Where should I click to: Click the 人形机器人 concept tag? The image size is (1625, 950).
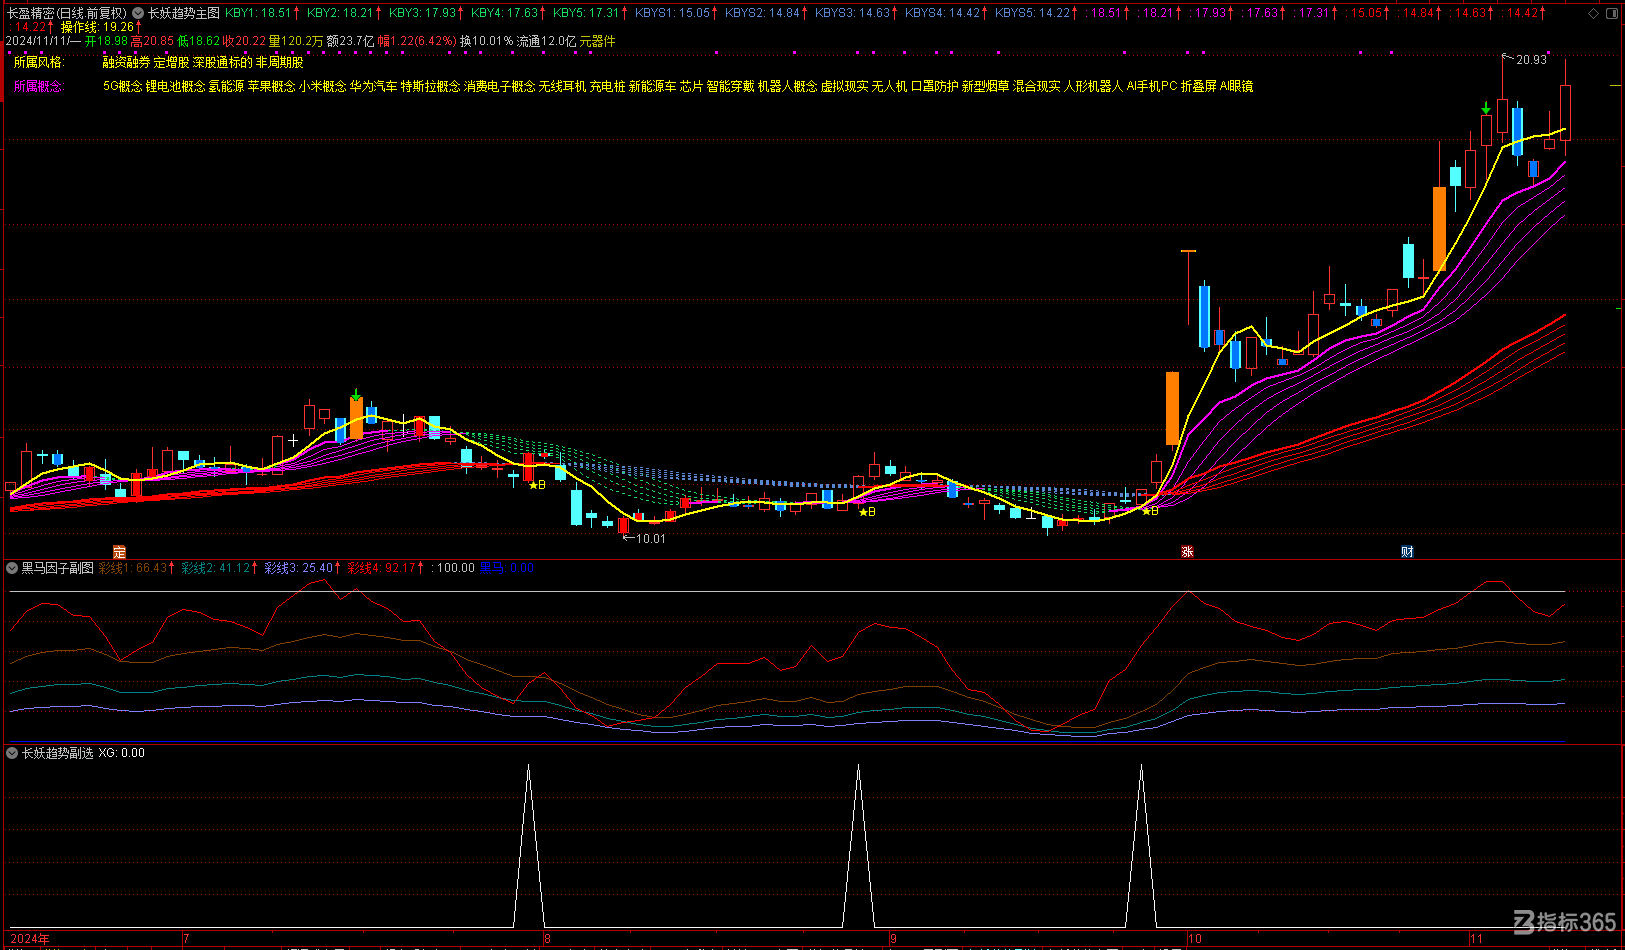tap(1093, 86)
